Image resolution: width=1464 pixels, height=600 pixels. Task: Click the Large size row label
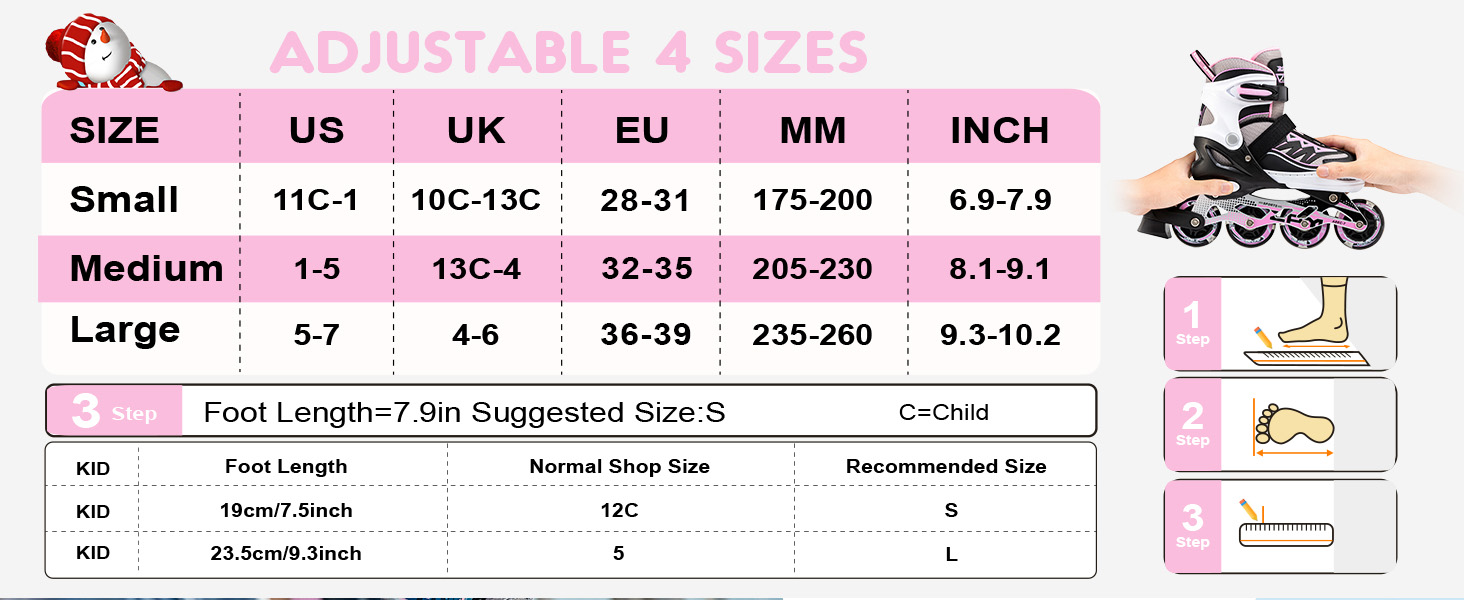[x=125, y=330]
